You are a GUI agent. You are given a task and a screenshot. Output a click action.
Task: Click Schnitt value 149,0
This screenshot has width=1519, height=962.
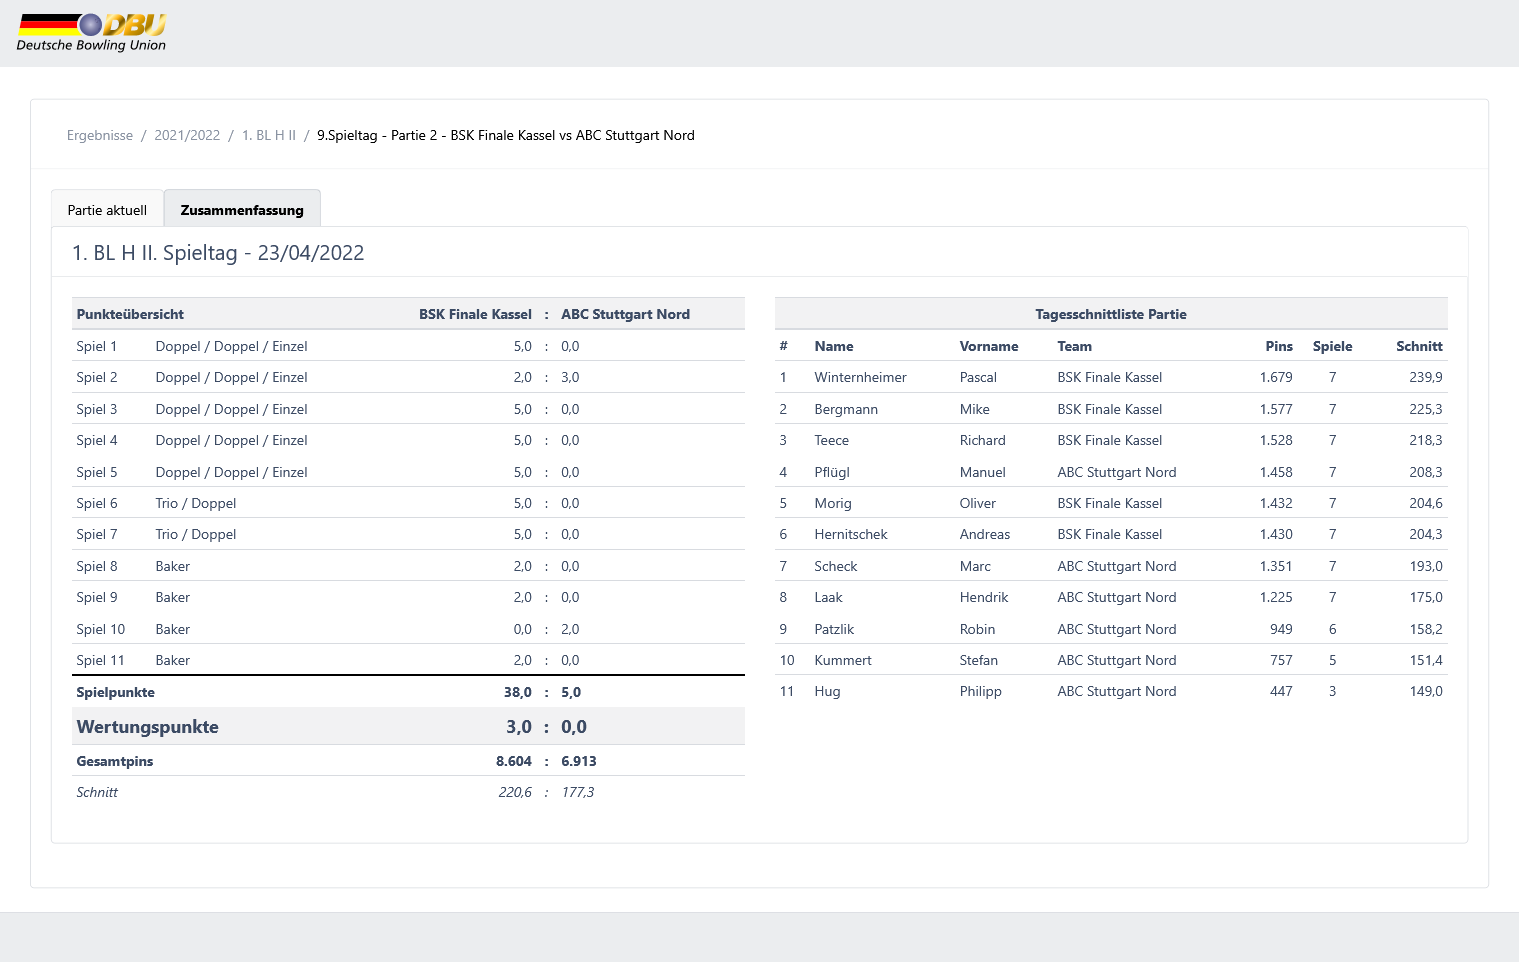[1426, 691]
